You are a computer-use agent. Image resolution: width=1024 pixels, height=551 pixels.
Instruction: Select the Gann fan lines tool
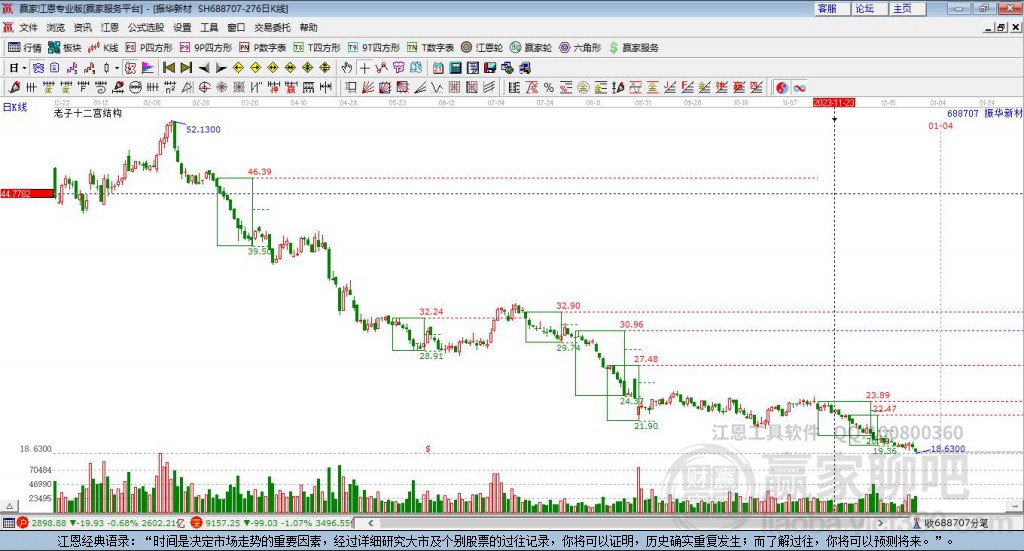(368, 87)
